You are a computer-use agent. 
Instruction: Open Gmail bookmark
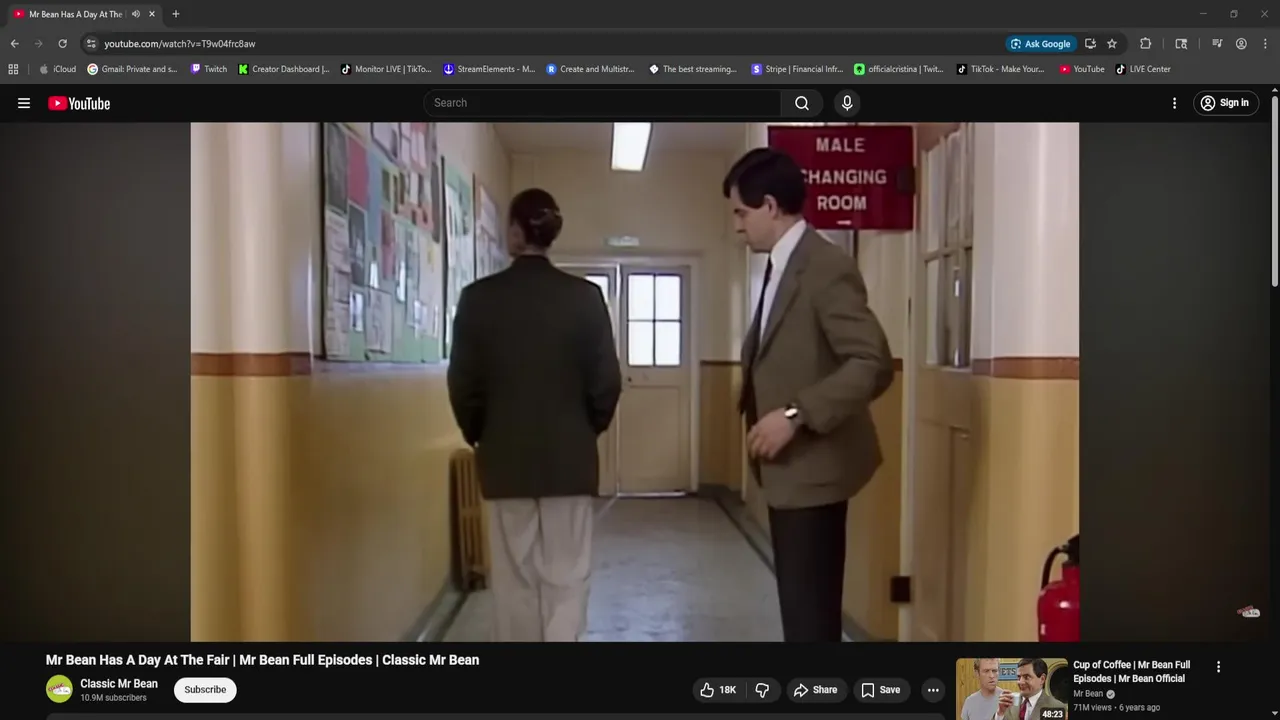[x=132, y=69]
